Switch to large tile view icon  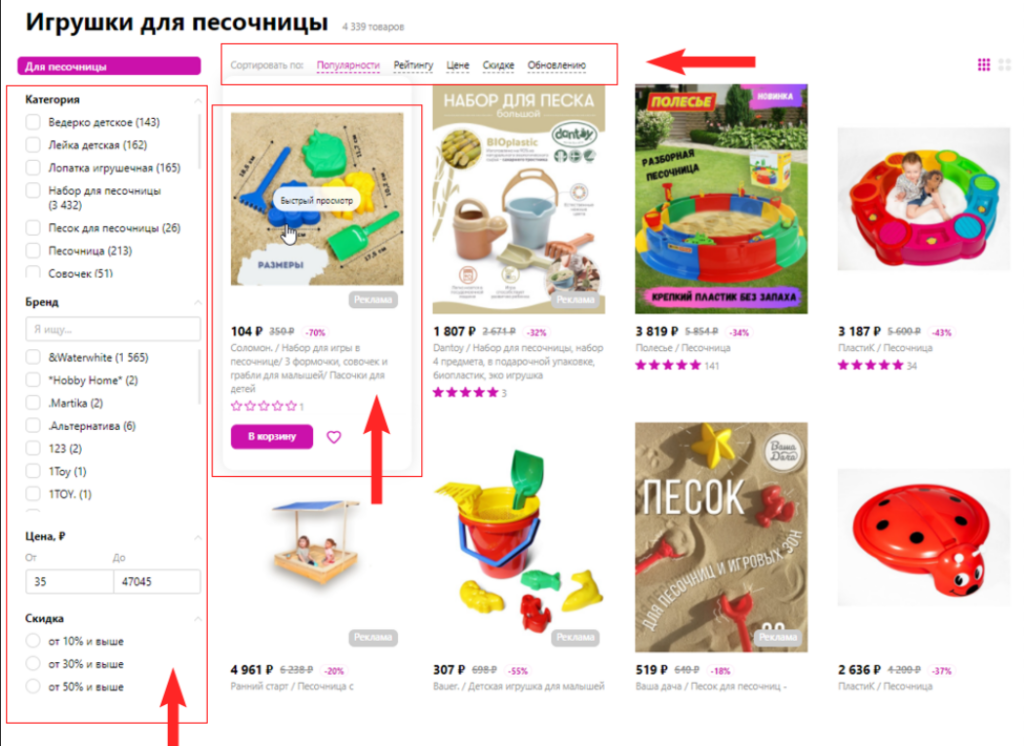point(1004,65)
